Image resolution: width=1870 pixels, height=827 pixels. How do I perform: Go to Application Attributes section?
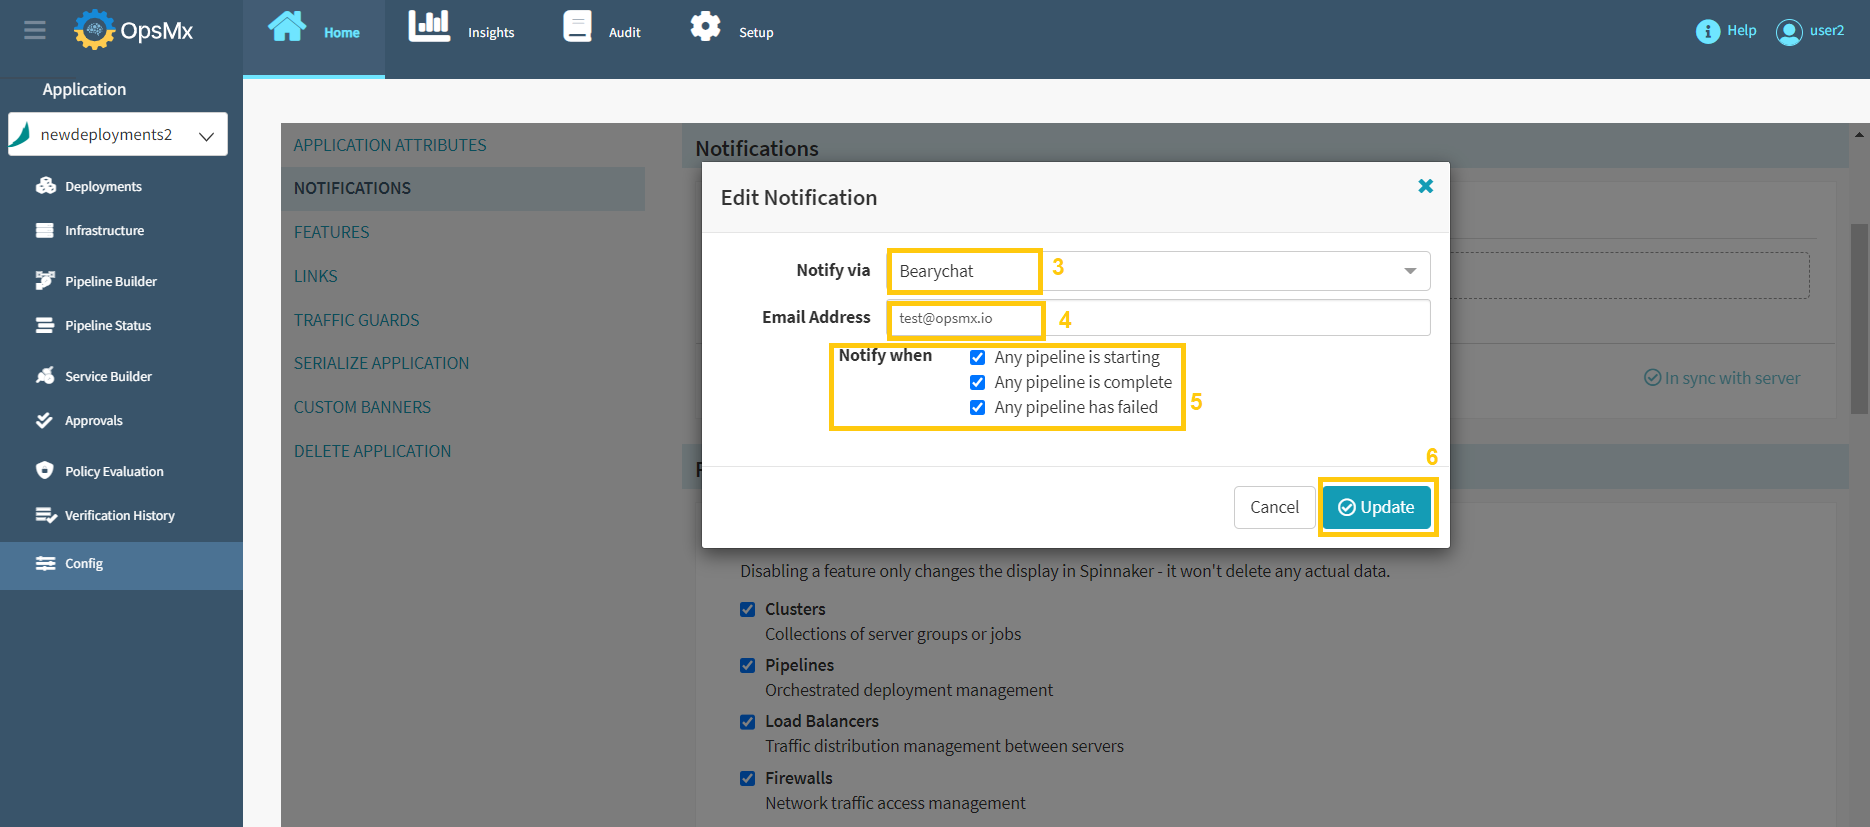pos(389,145)
